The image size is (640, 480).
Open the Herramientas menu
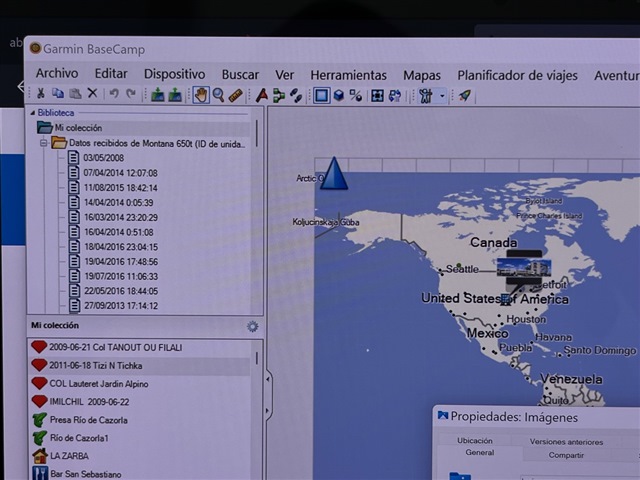click(x=348, y=76)
